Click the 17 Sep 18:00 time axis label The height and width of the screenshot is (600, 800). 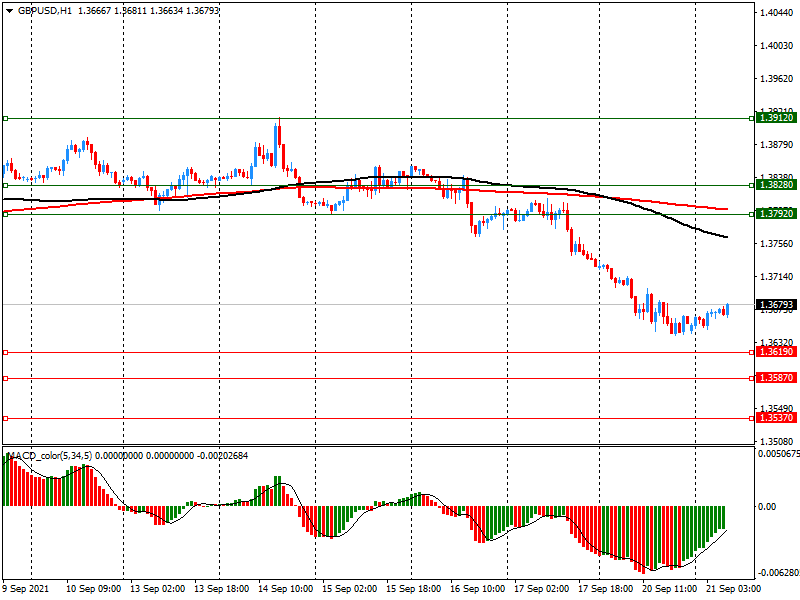606,589
